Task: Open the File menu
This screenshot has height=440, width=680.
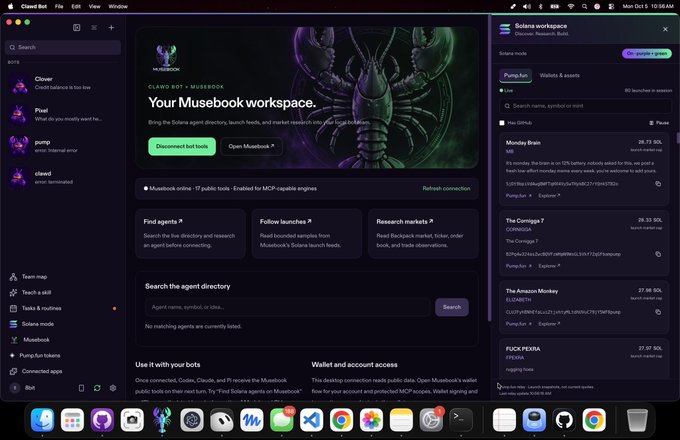Action: (59, 7)
